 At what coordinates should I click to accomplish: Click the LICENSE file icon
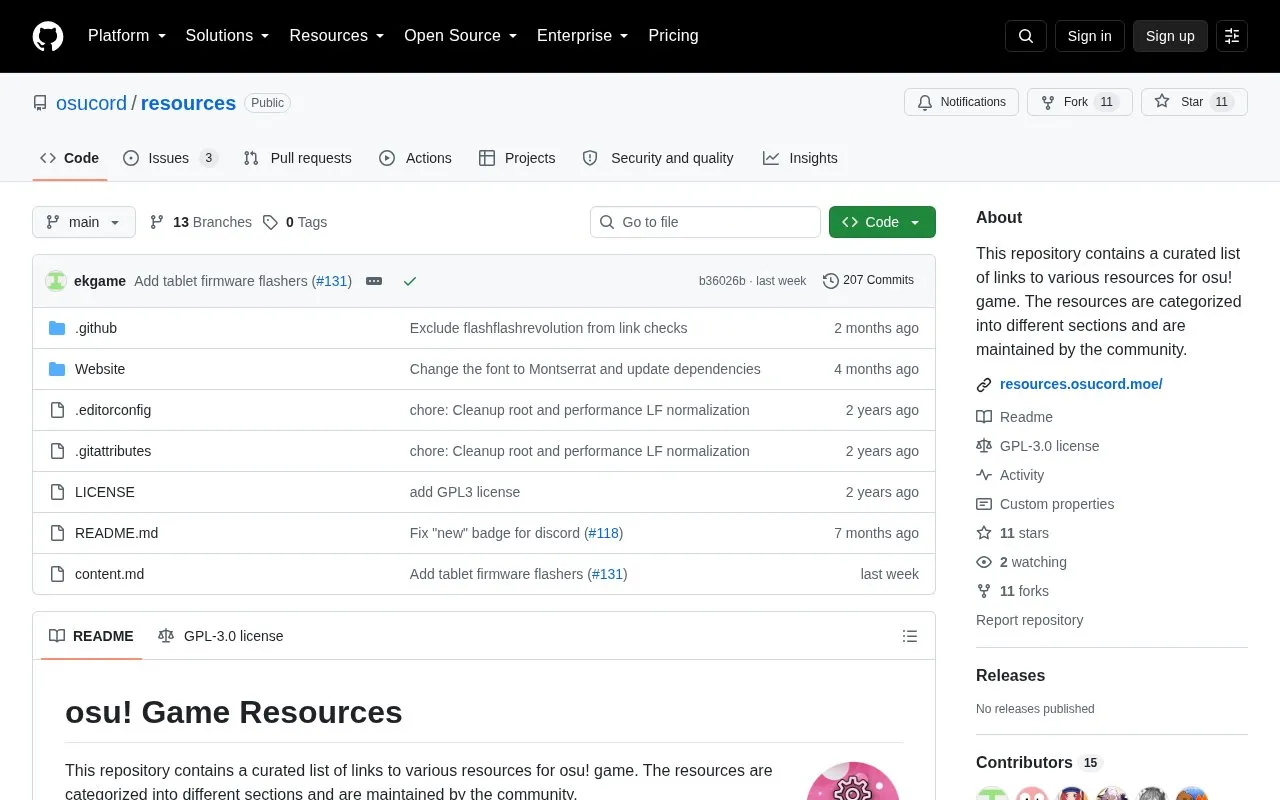pos(57,492)
